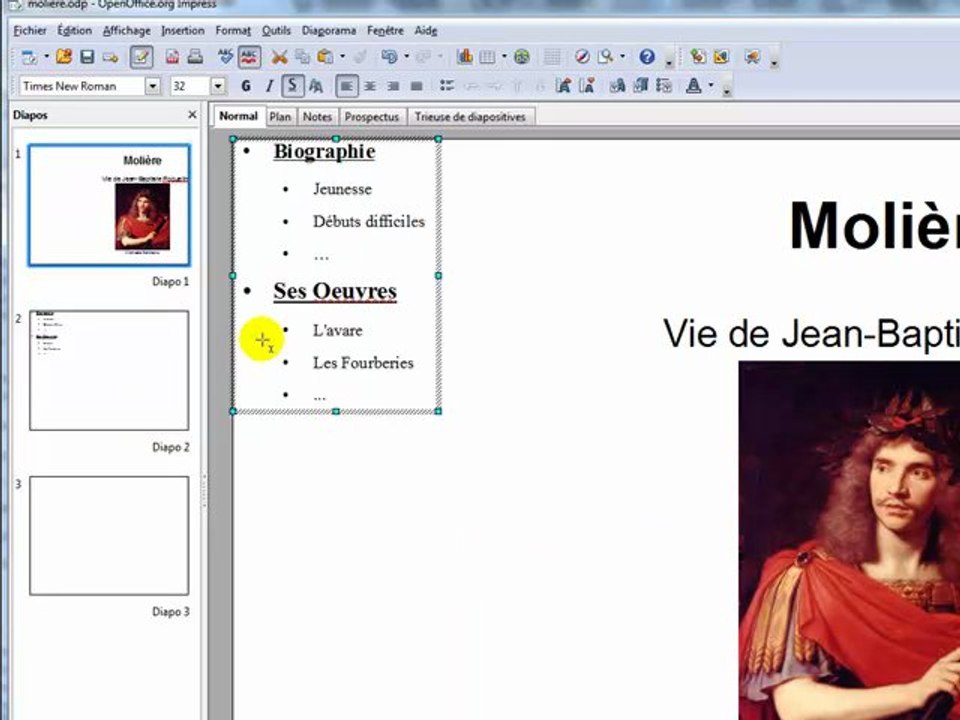960x720 pixels.
Task: Align text right
Action: pyautogui.click(x=393, y=86)
